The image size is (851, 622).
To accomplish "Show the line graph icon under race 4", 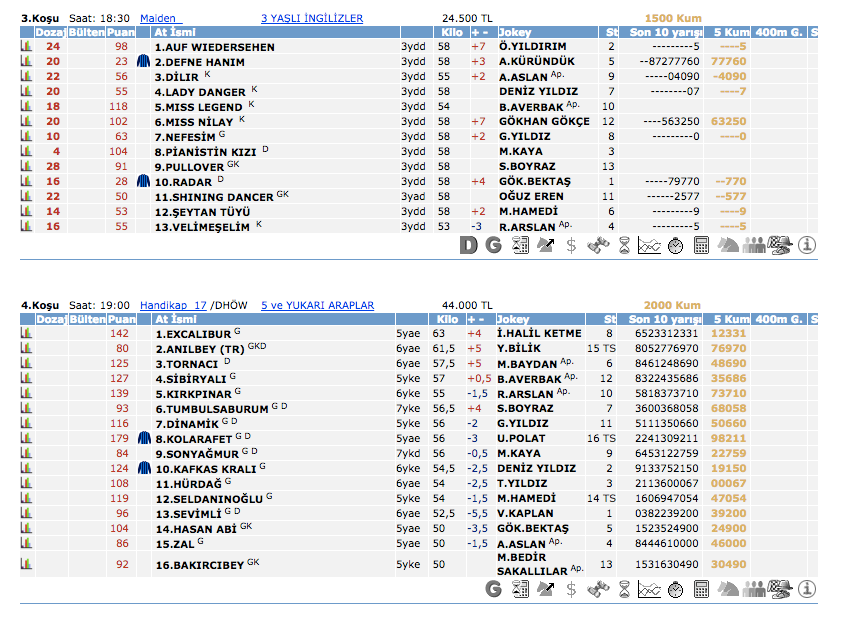I will [x=649, y=589].
